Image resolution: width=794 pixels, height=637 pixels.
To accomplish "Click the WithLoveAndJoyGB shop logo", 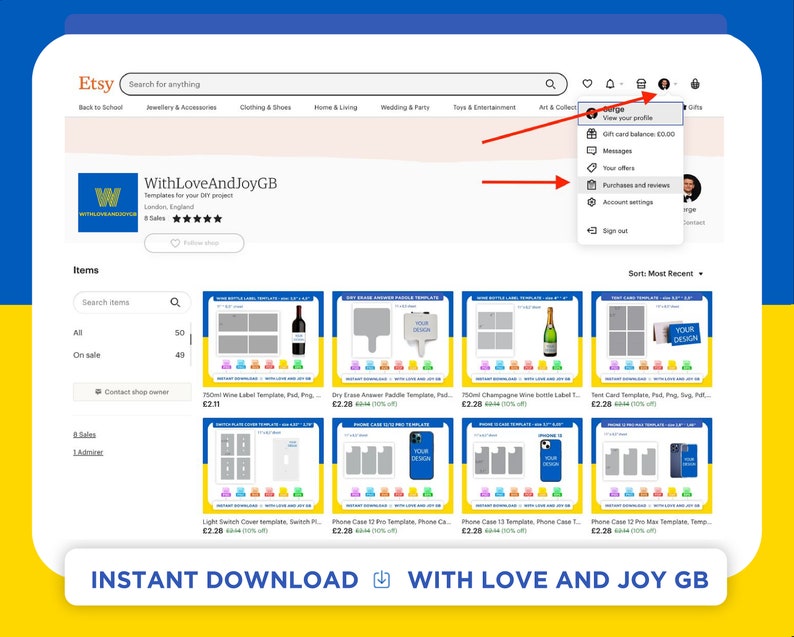I will (108, 203).
